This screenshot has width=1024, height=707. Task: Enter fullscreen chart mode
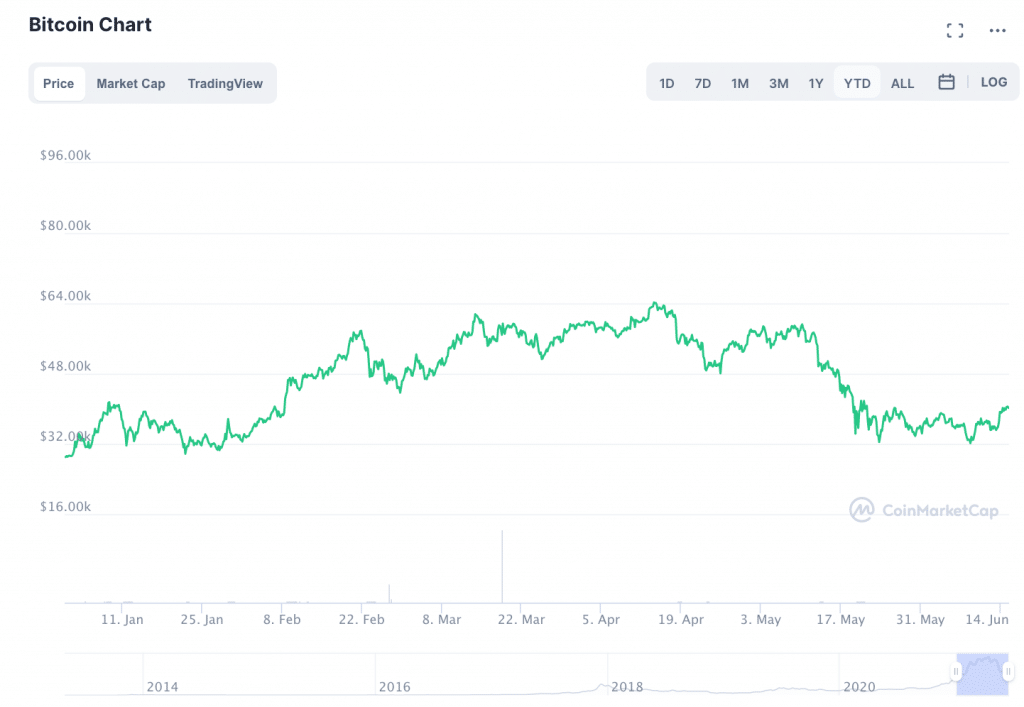tap(955, 31)
